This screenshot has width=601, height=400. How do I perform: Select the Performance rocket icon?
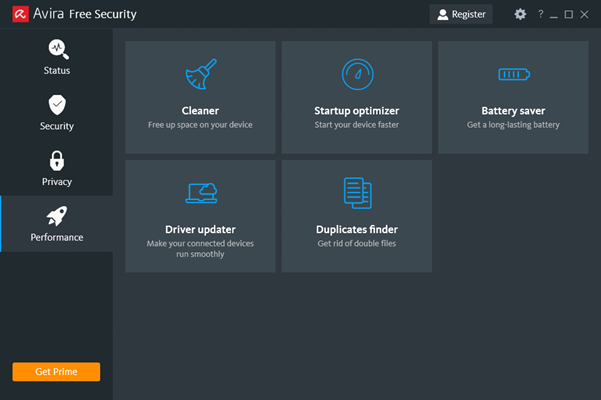57,216
